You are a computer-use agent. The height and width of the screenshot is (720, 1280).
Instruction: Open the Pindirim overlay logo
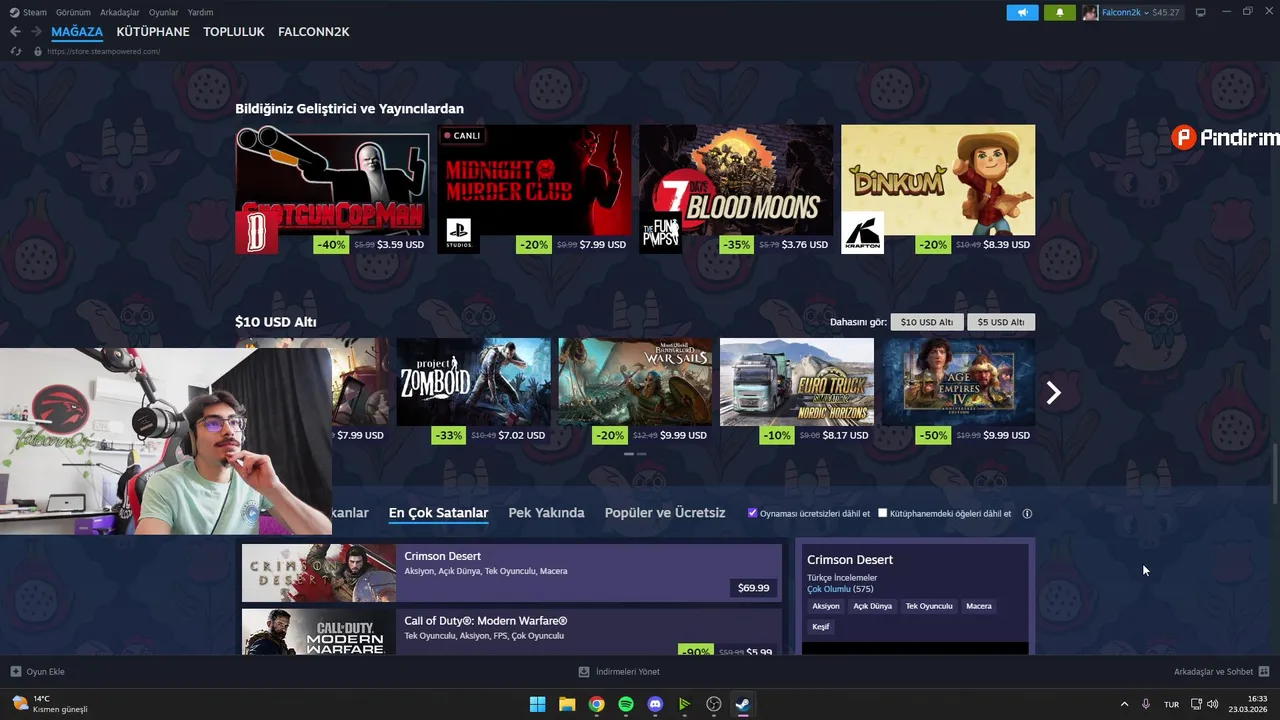click(x=1226, y=138)
